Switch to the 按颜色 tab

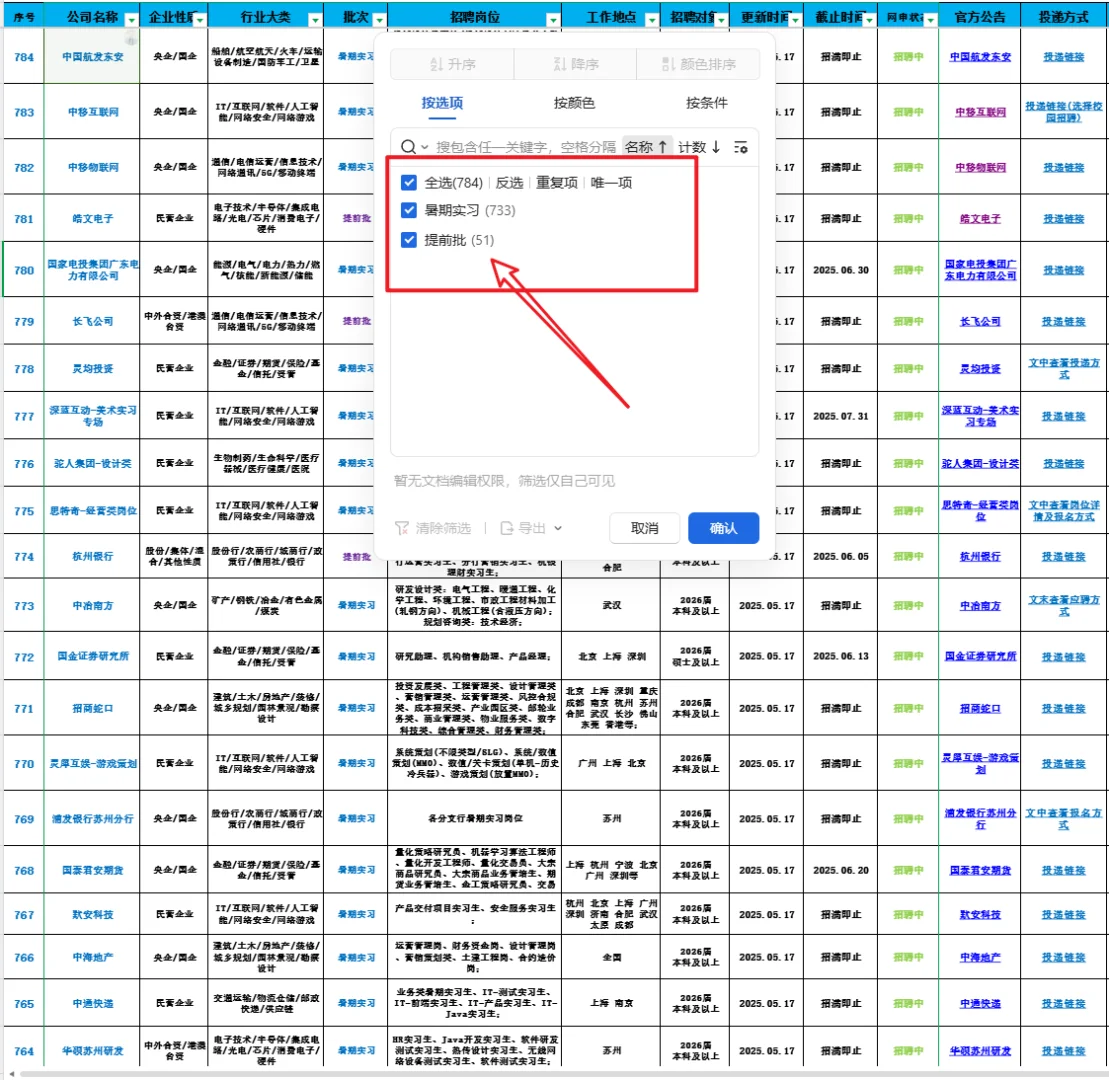(x=574, y=103)
